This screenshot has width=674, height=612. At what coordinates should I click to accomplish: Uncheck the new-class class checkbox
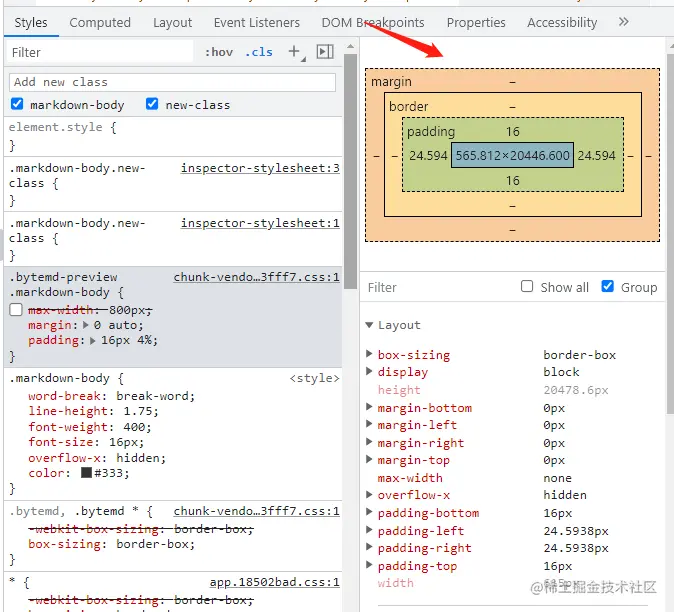click(152, 104)
